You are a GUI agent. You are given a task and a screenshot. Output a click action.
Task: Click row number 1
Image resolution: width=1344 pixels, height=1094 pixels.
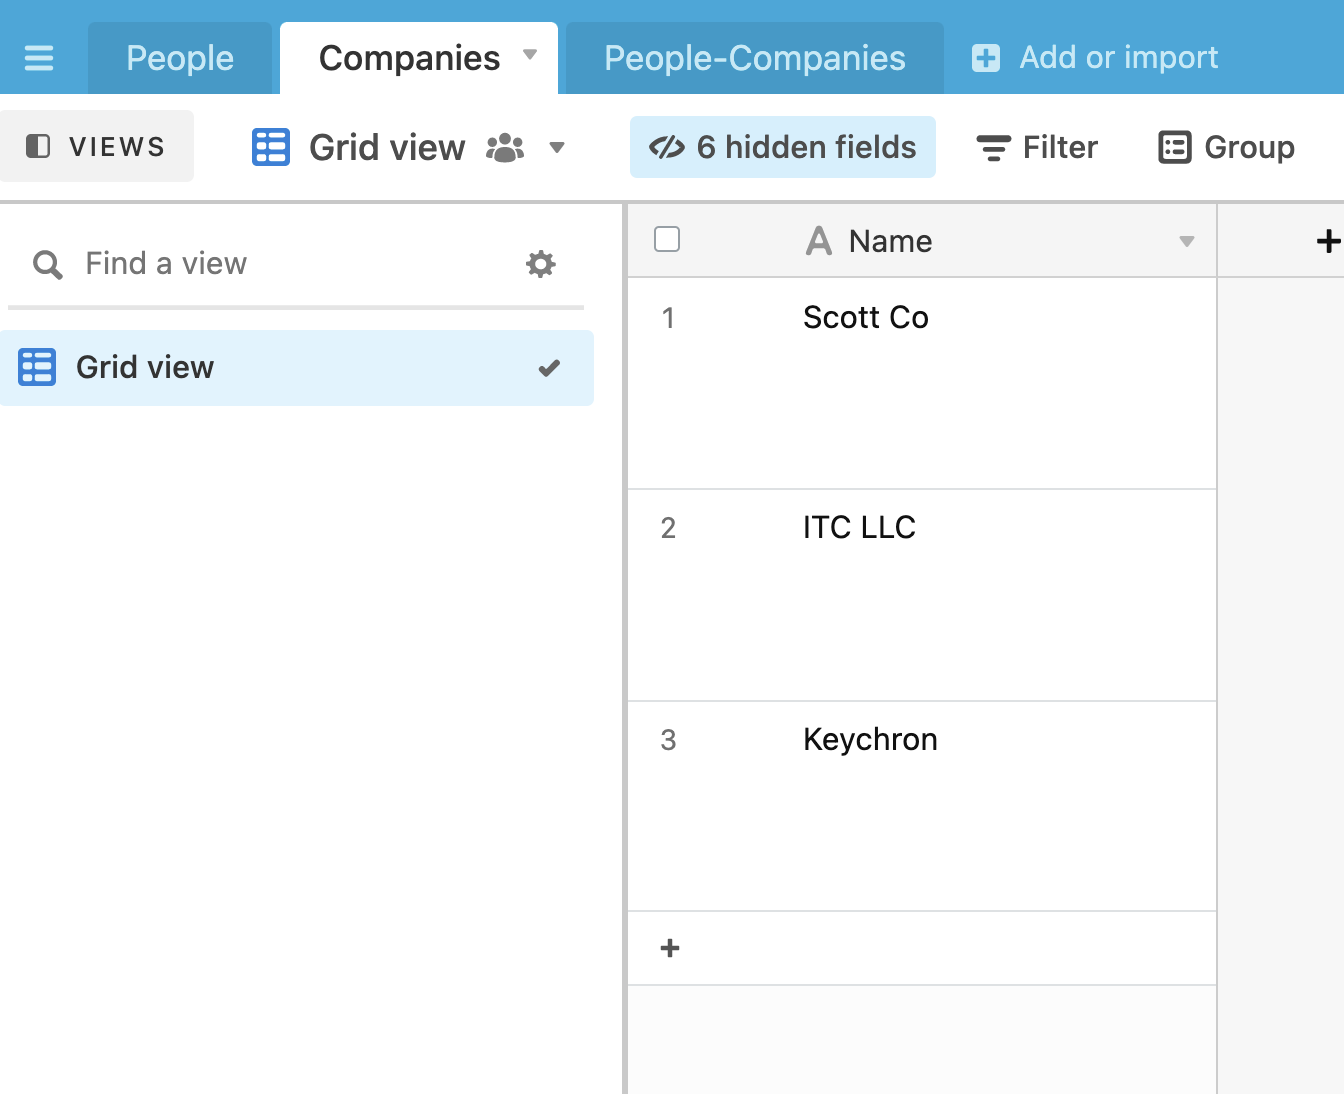(x=668, y=318)
